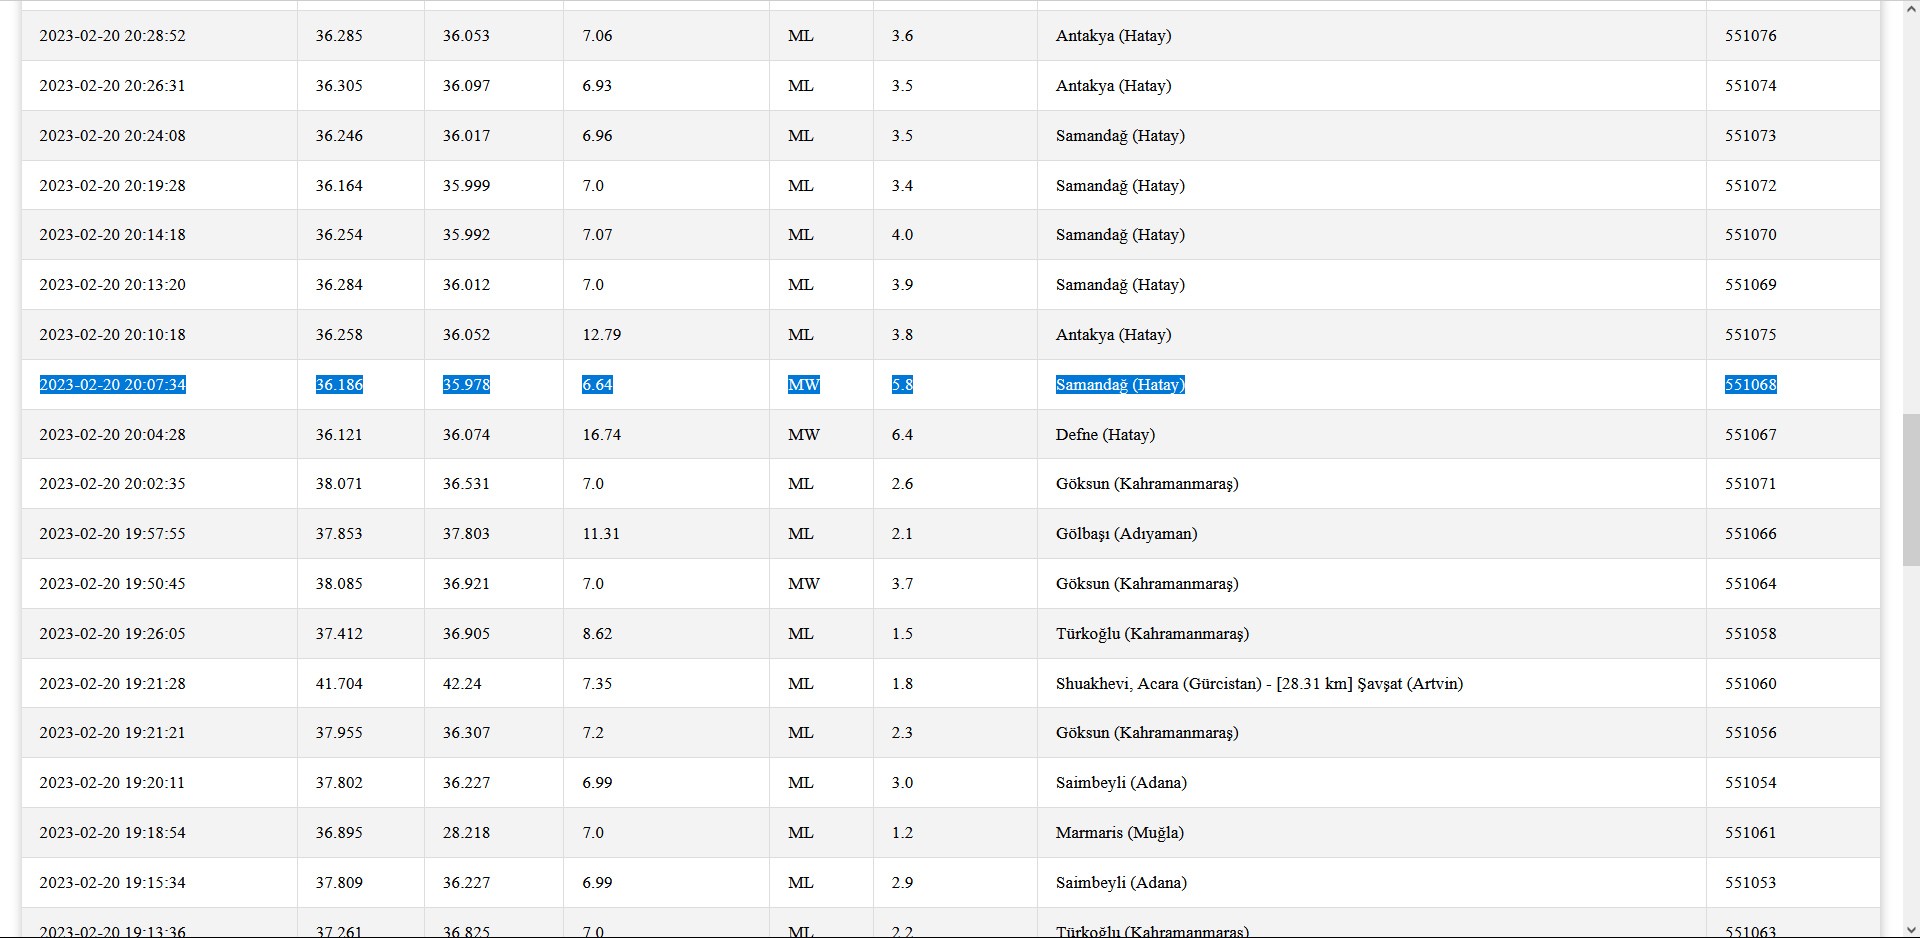The width and height of the screenshot is (1920, 938).
Task: Select event ID 551053
Action: (1751, 883)
